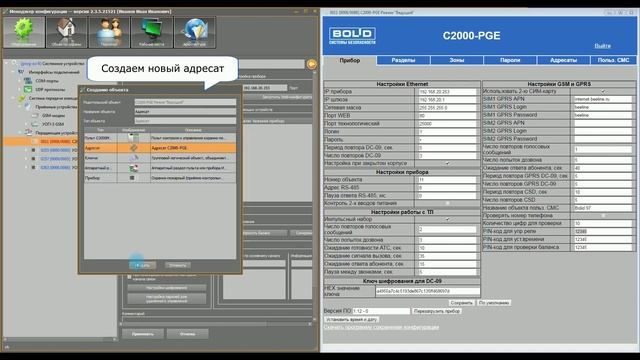
Task: Expand the root system devices tree node
Action: [7, 63]
